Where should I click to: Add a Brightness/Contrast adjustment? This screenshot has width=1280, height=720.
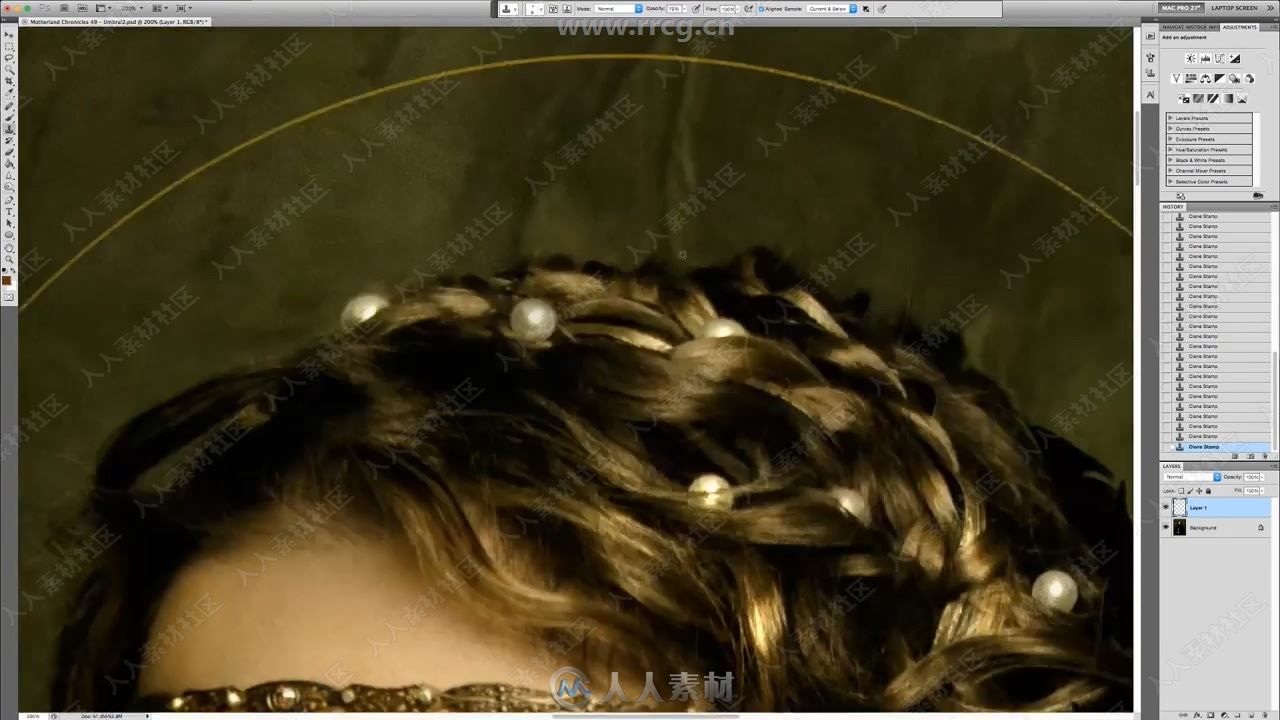[x=1191, y=58]
